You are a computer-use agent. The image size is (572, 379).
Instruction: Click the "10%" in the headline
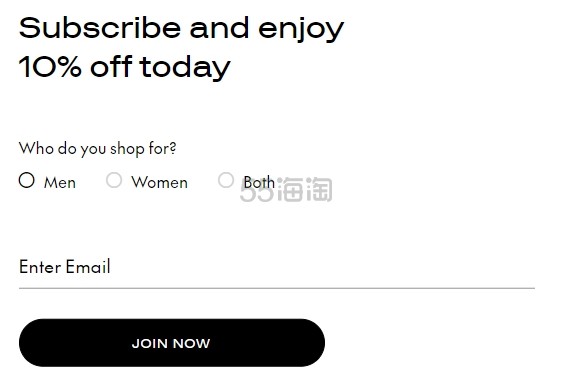(50, 67)
